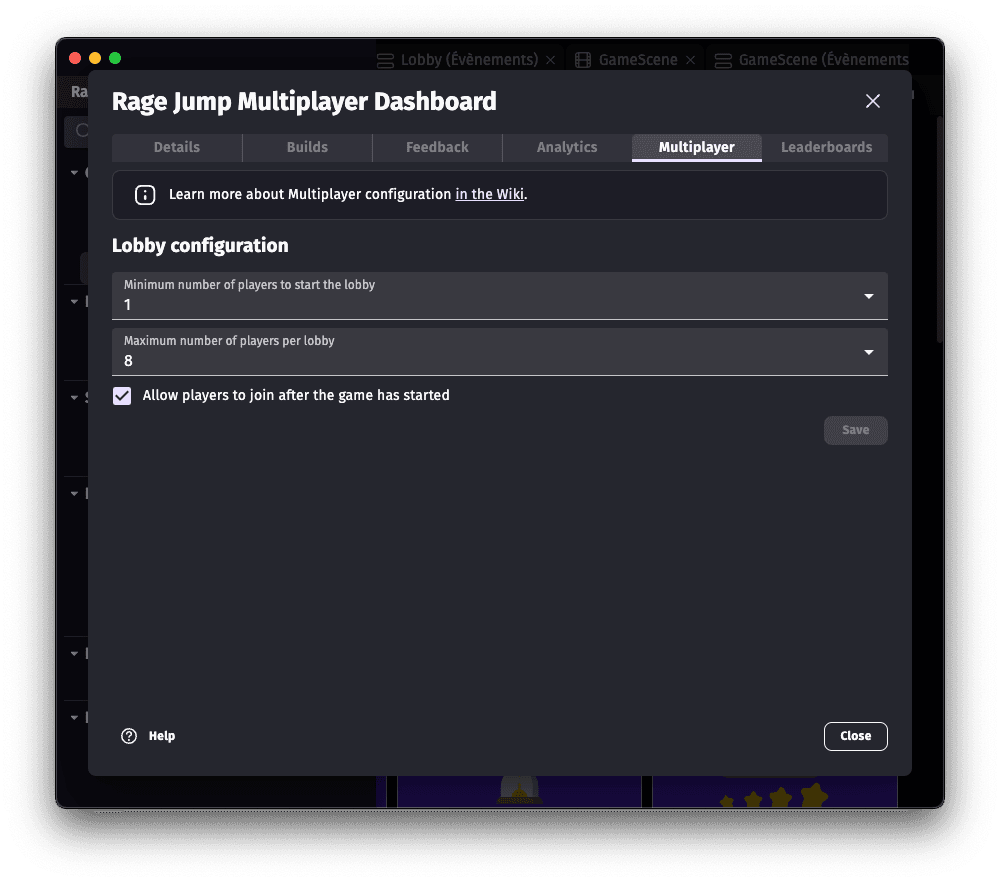The height and width of the screenshot is (882, 1000).
Task: Open the Builds tab
Action: 307,147
